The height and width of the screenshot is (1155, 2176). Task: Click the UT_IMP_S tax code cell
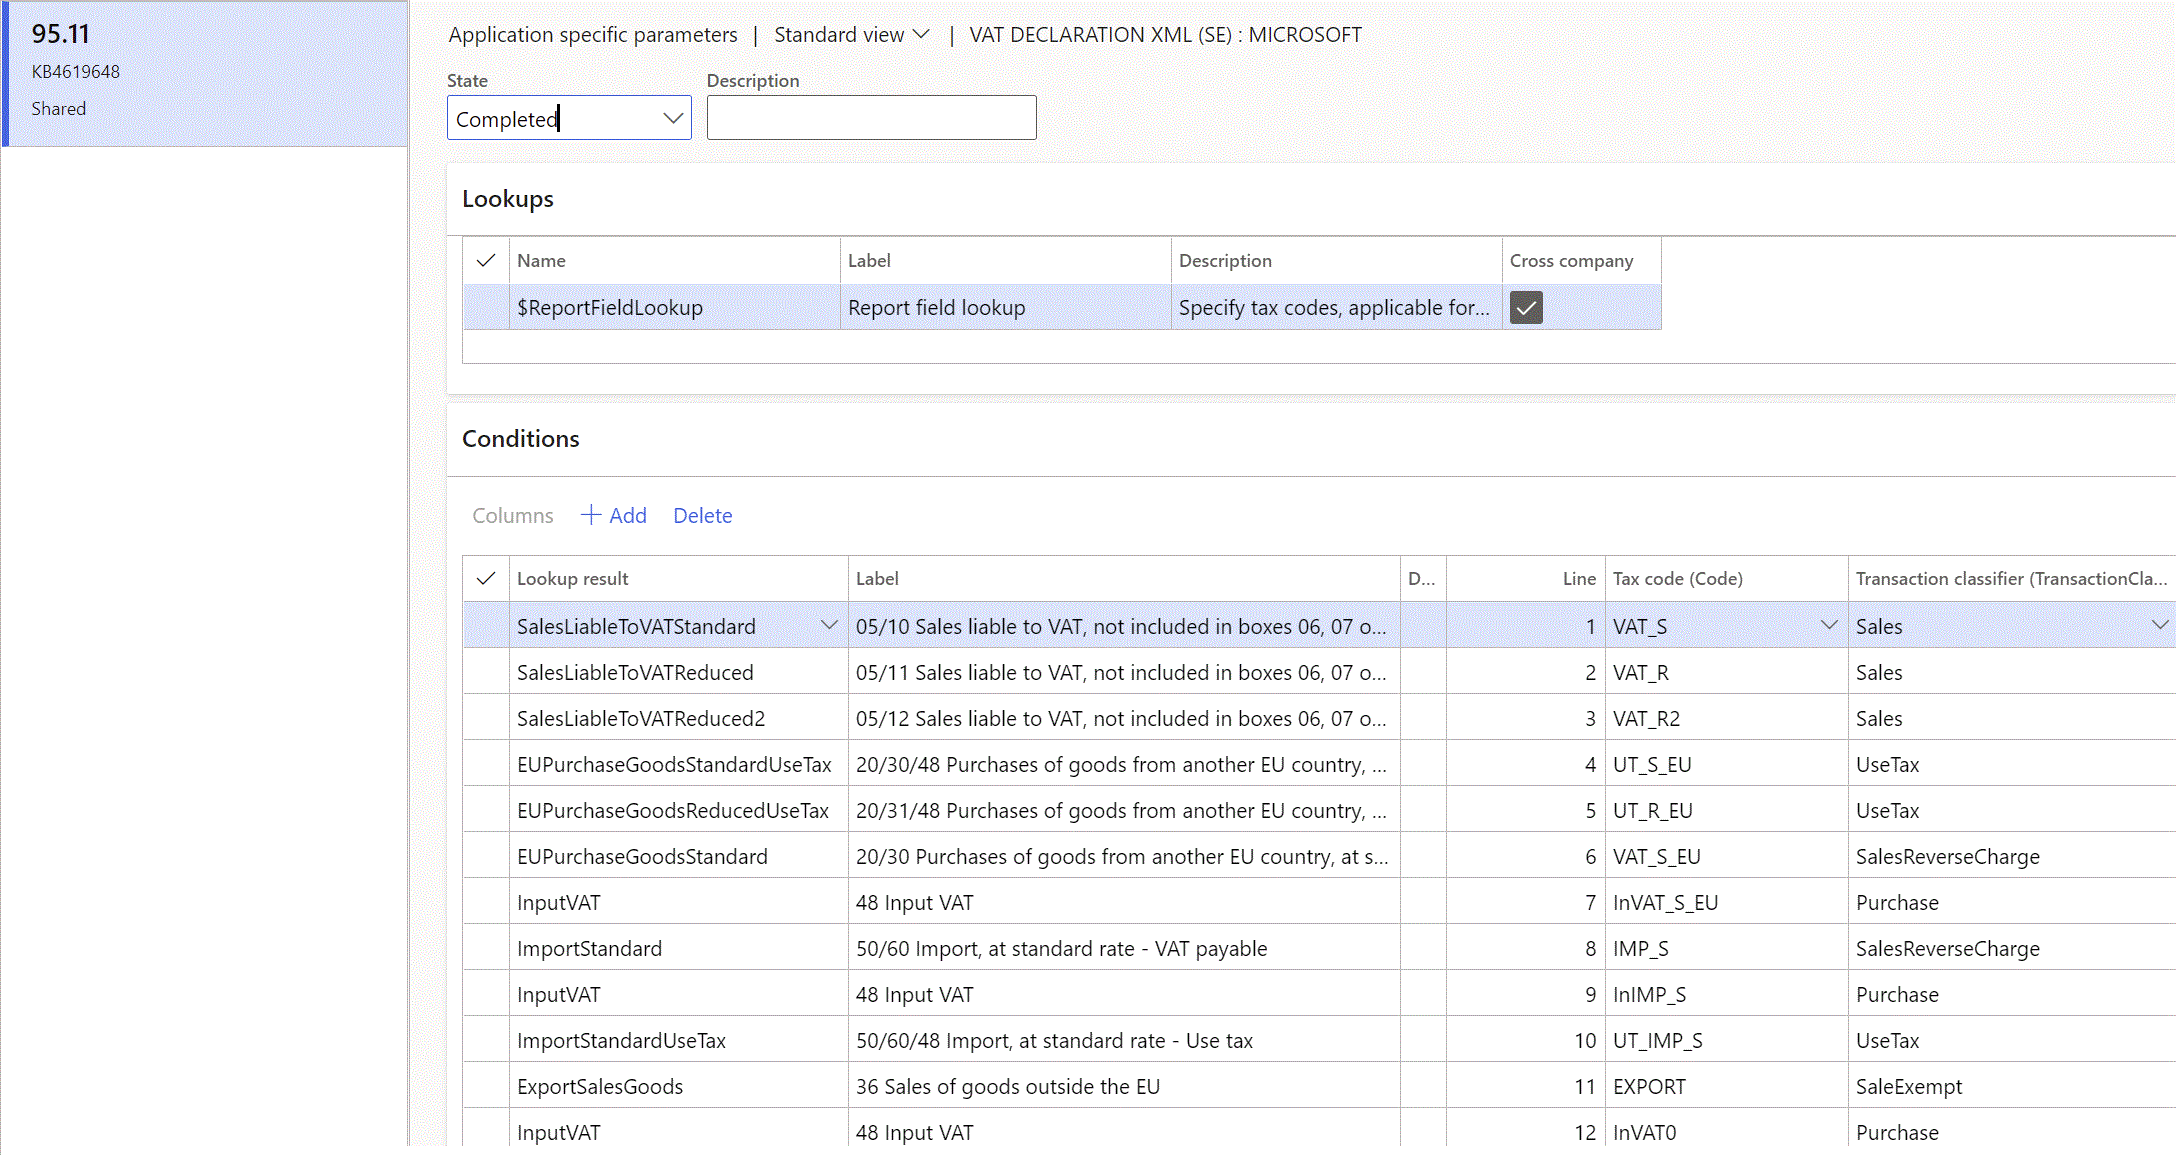1725,1041
